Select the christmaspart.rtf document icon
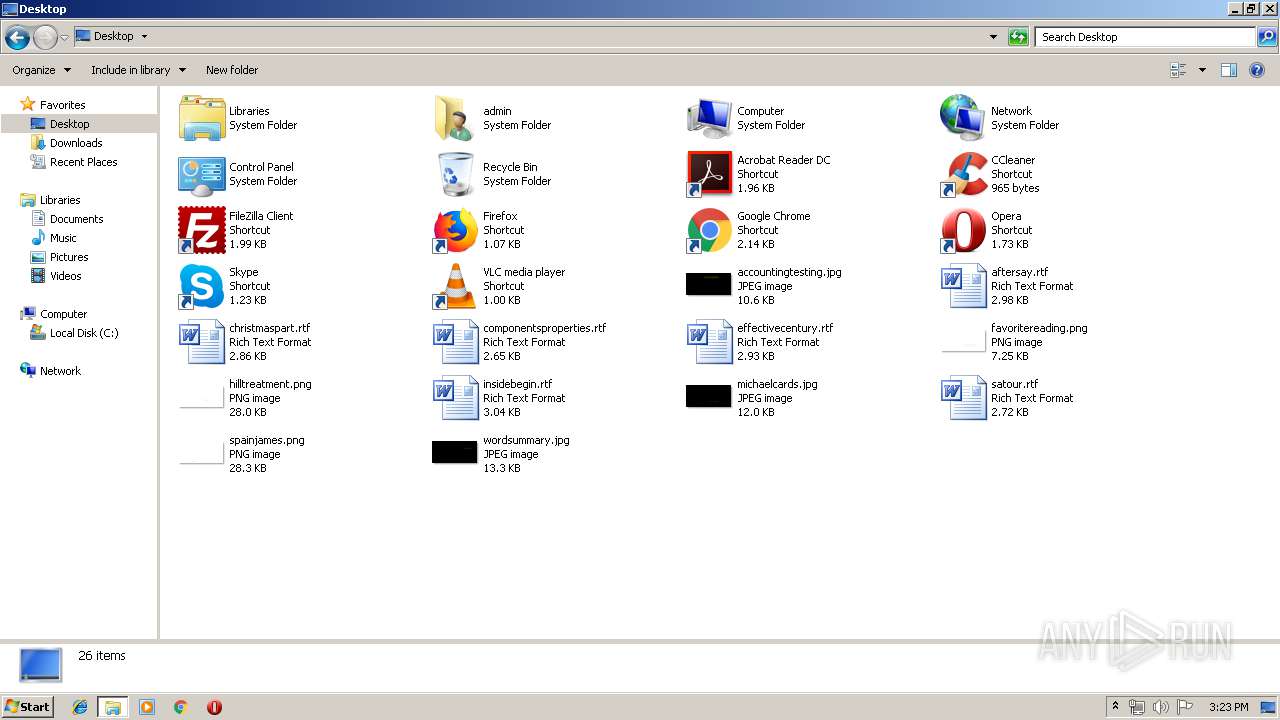The height and width of the screenshot is (720, 1280). click(202, 342)
